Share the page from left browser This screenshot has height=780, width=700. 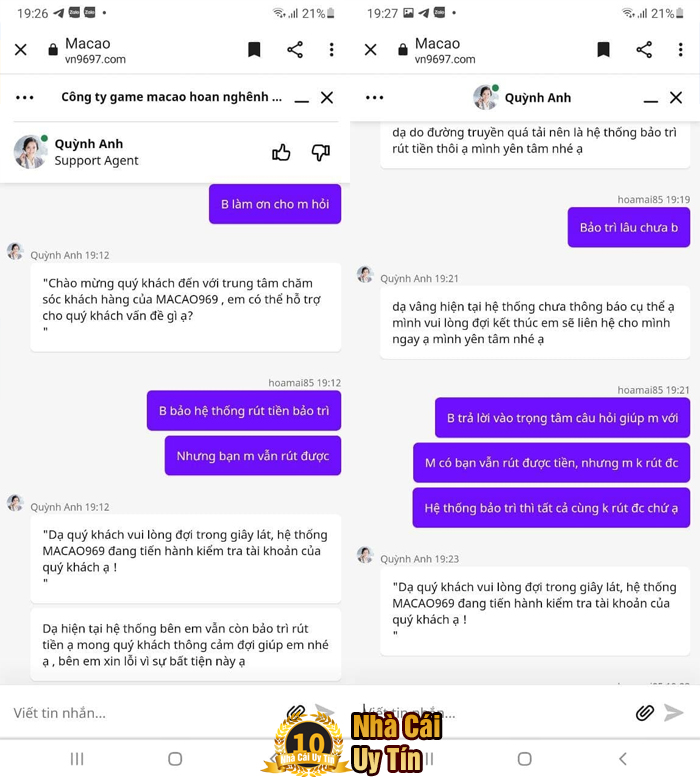[295, 50]
